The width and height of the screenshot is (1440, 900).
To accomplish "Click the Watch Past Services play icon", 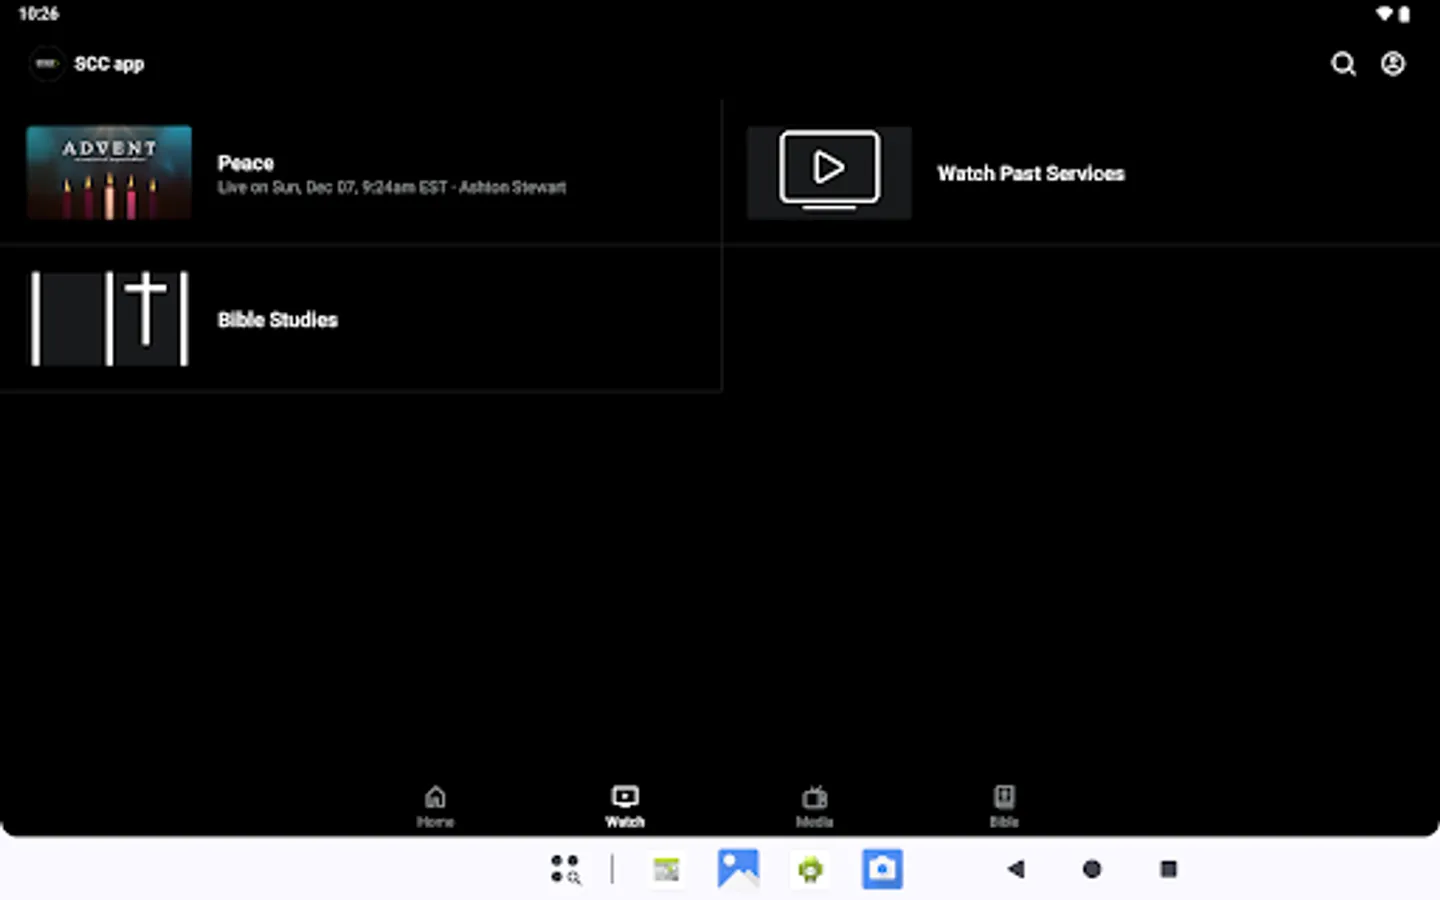I will (x=829, y=170).
